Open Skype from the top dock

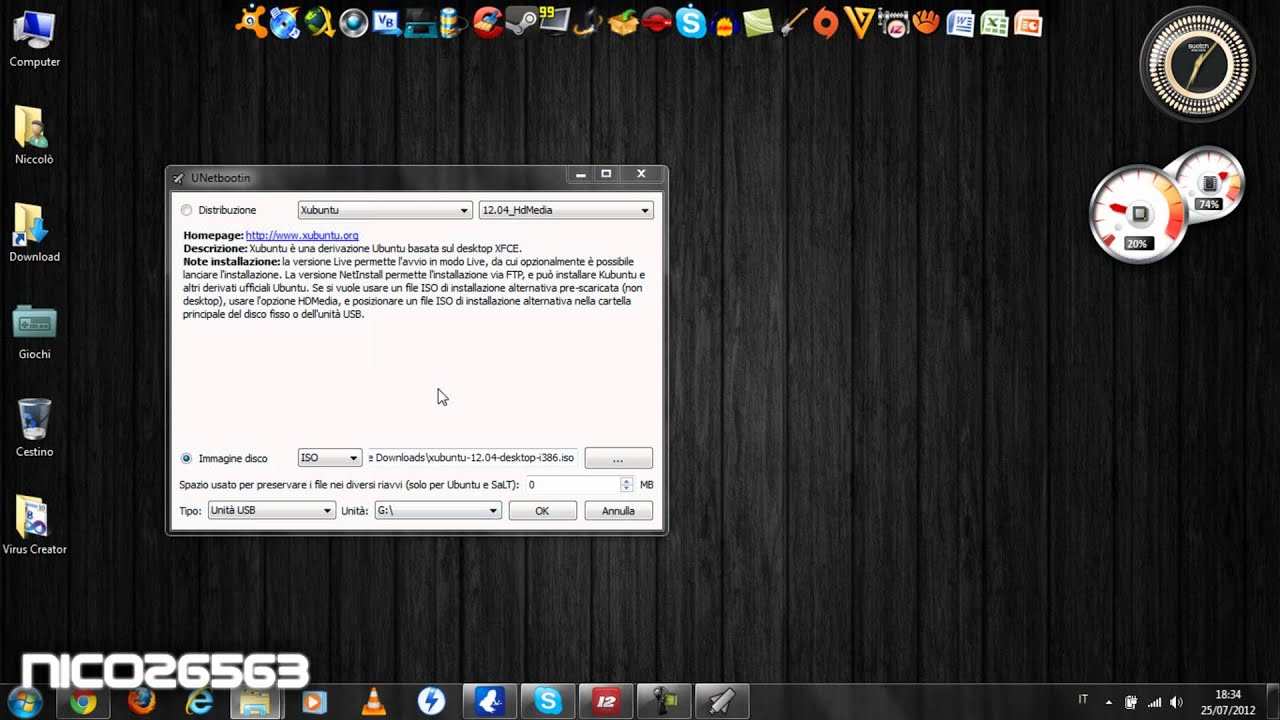coord(691,22)
